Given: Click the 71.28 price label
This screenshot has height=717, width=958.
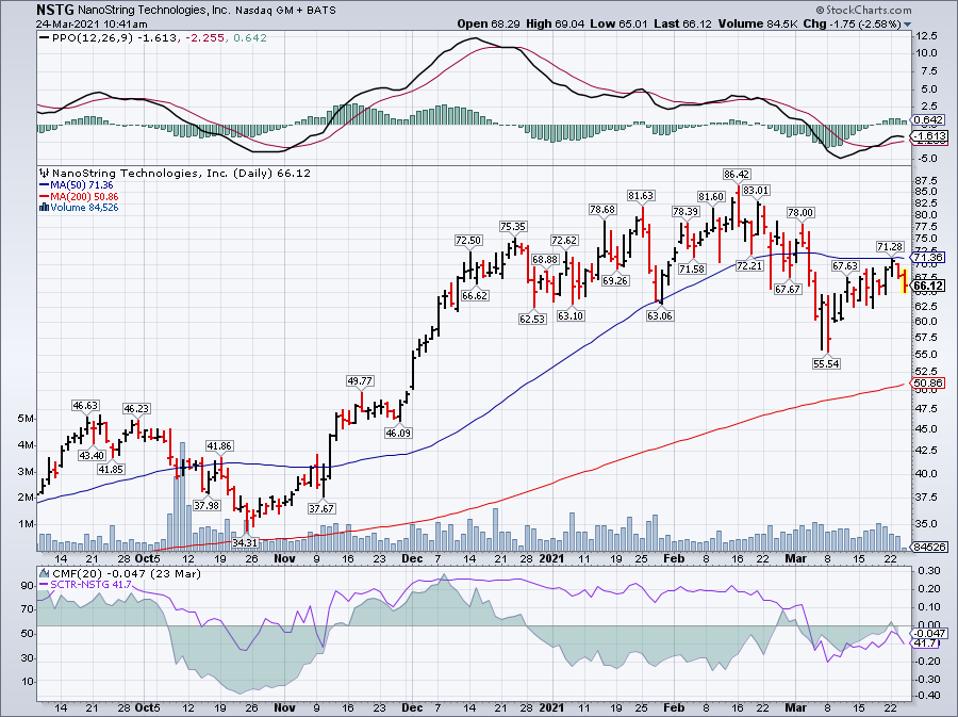Looking at the screenshot, I should pyautogui.click(x=890, y=247).
